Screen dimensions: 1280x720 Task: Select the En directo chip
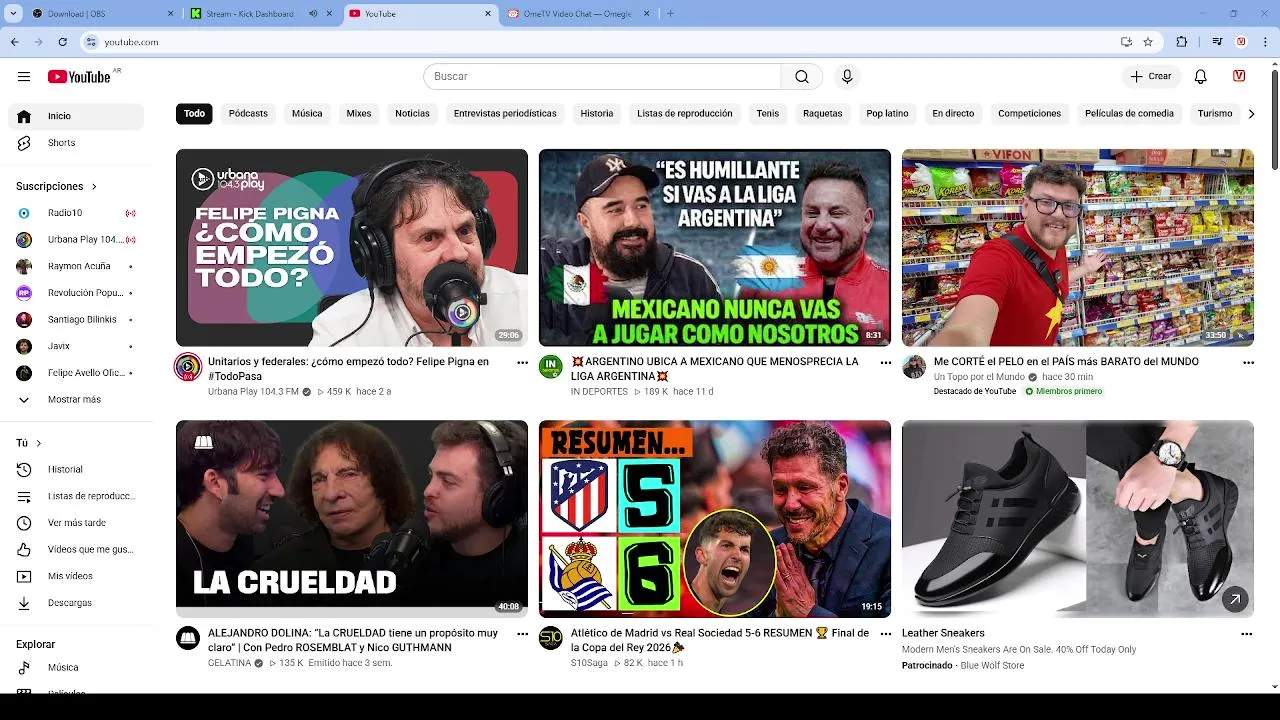[953, 114]
